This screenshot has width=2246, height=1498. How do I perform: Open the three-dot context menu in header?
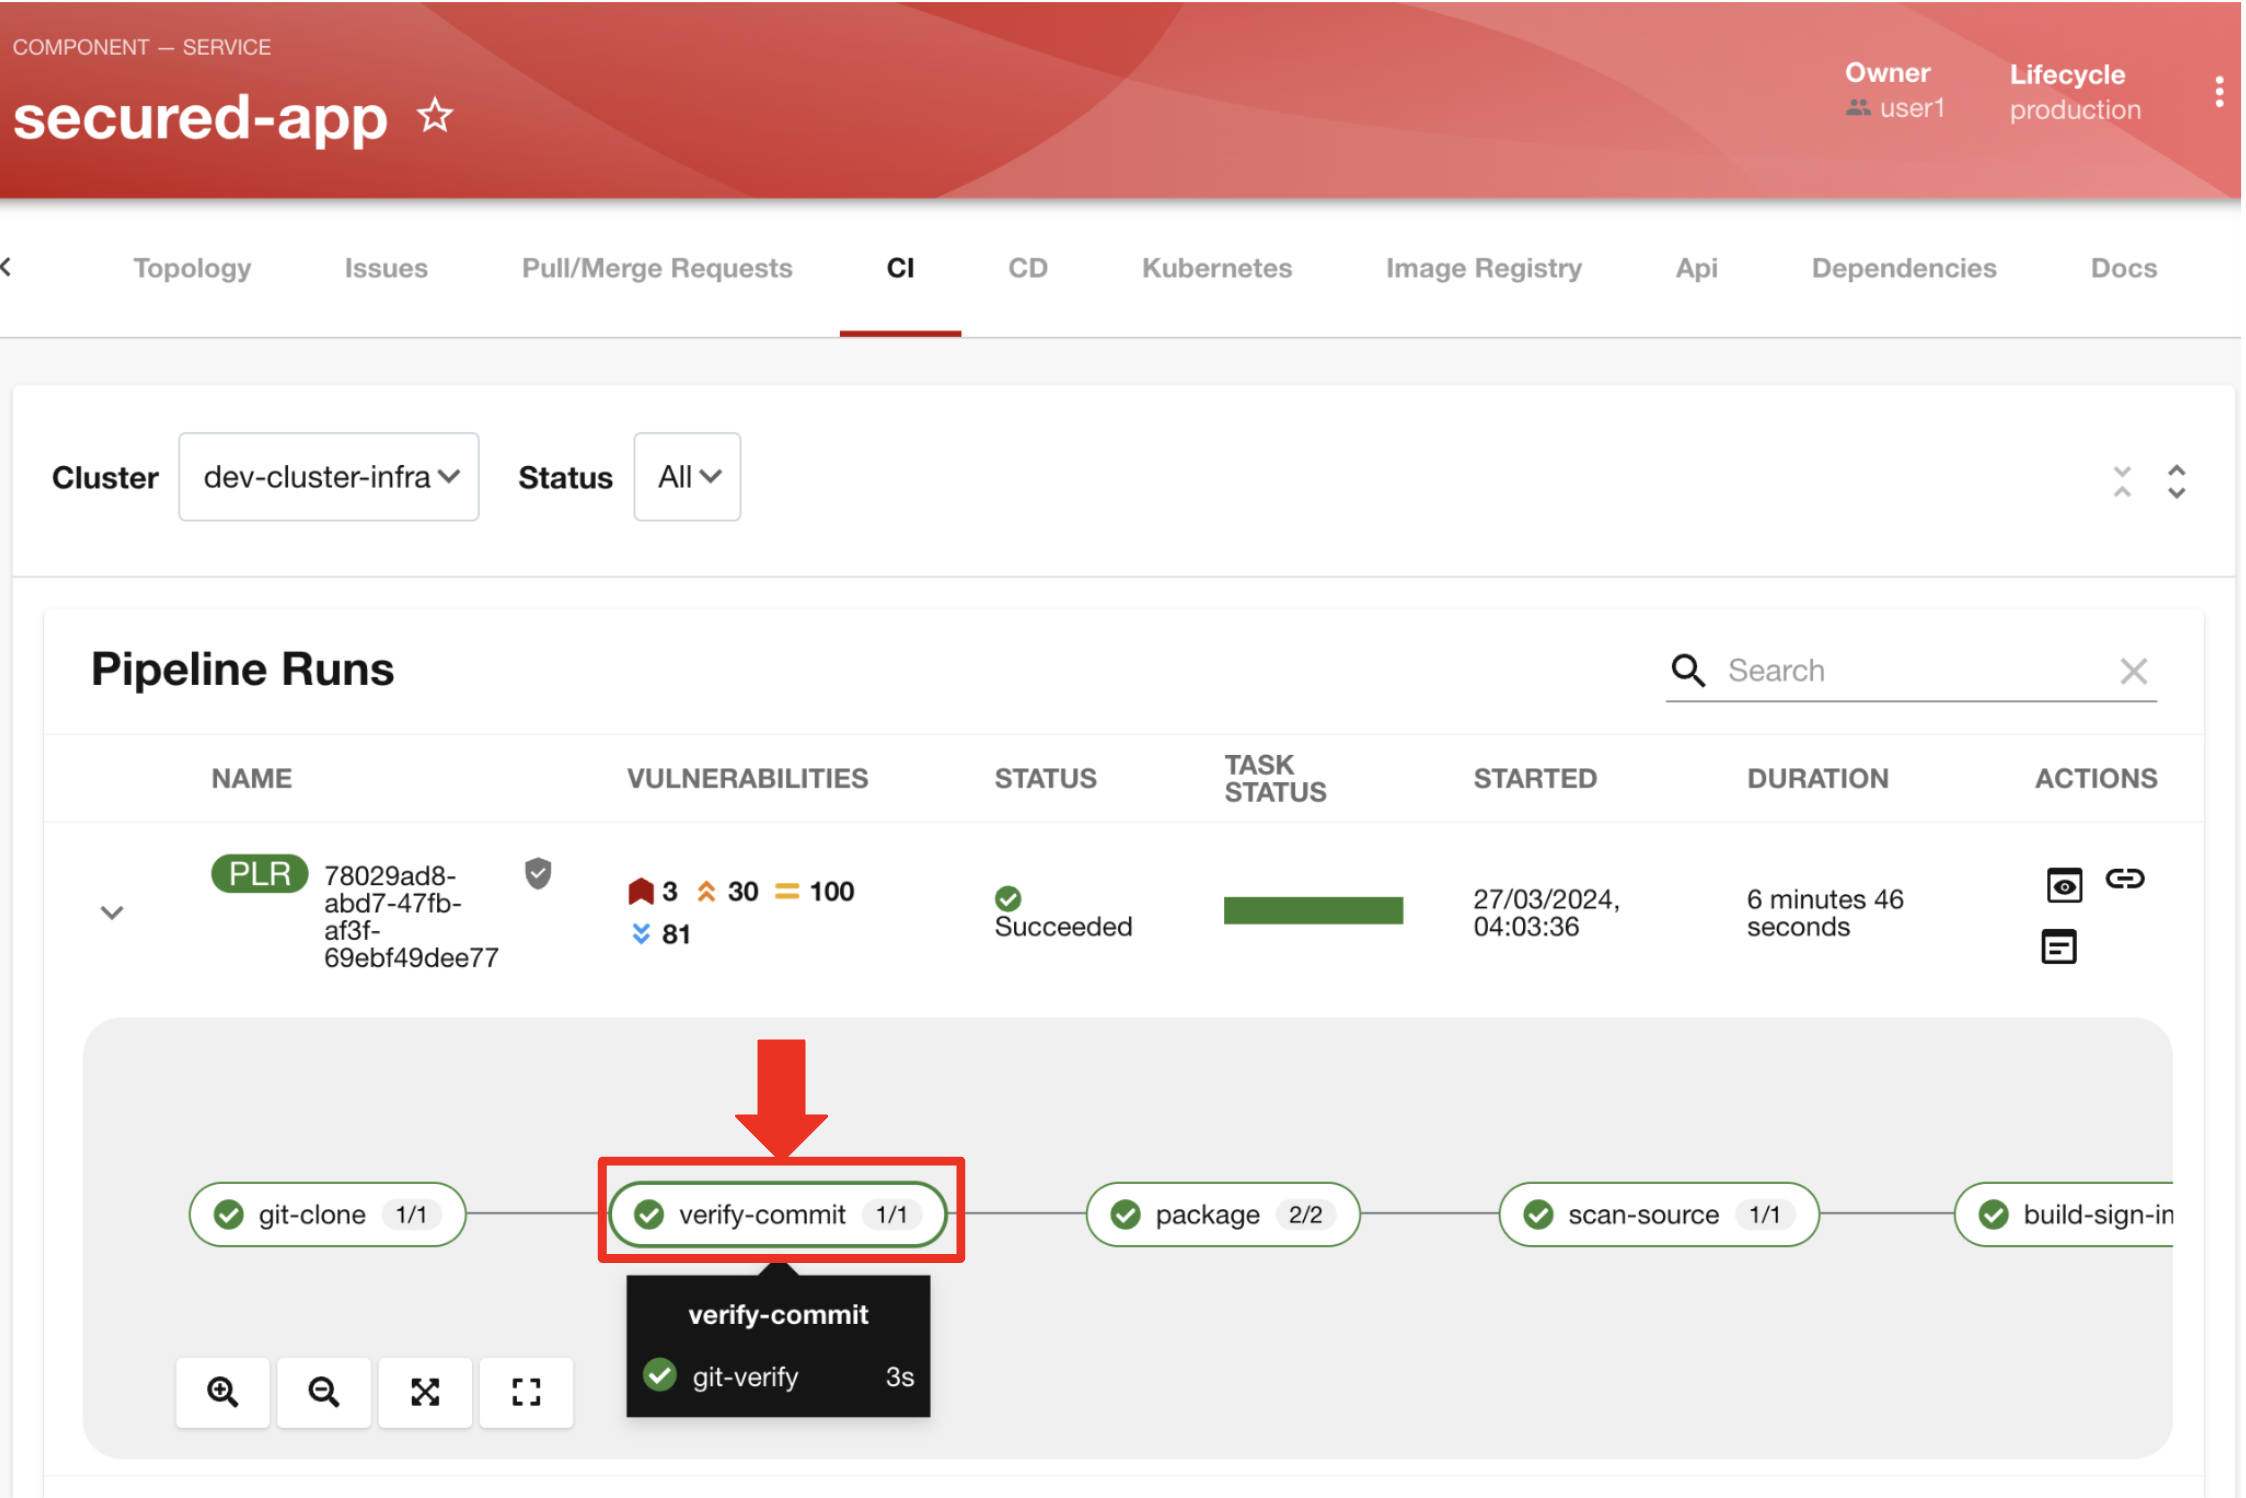point(2219,92)
